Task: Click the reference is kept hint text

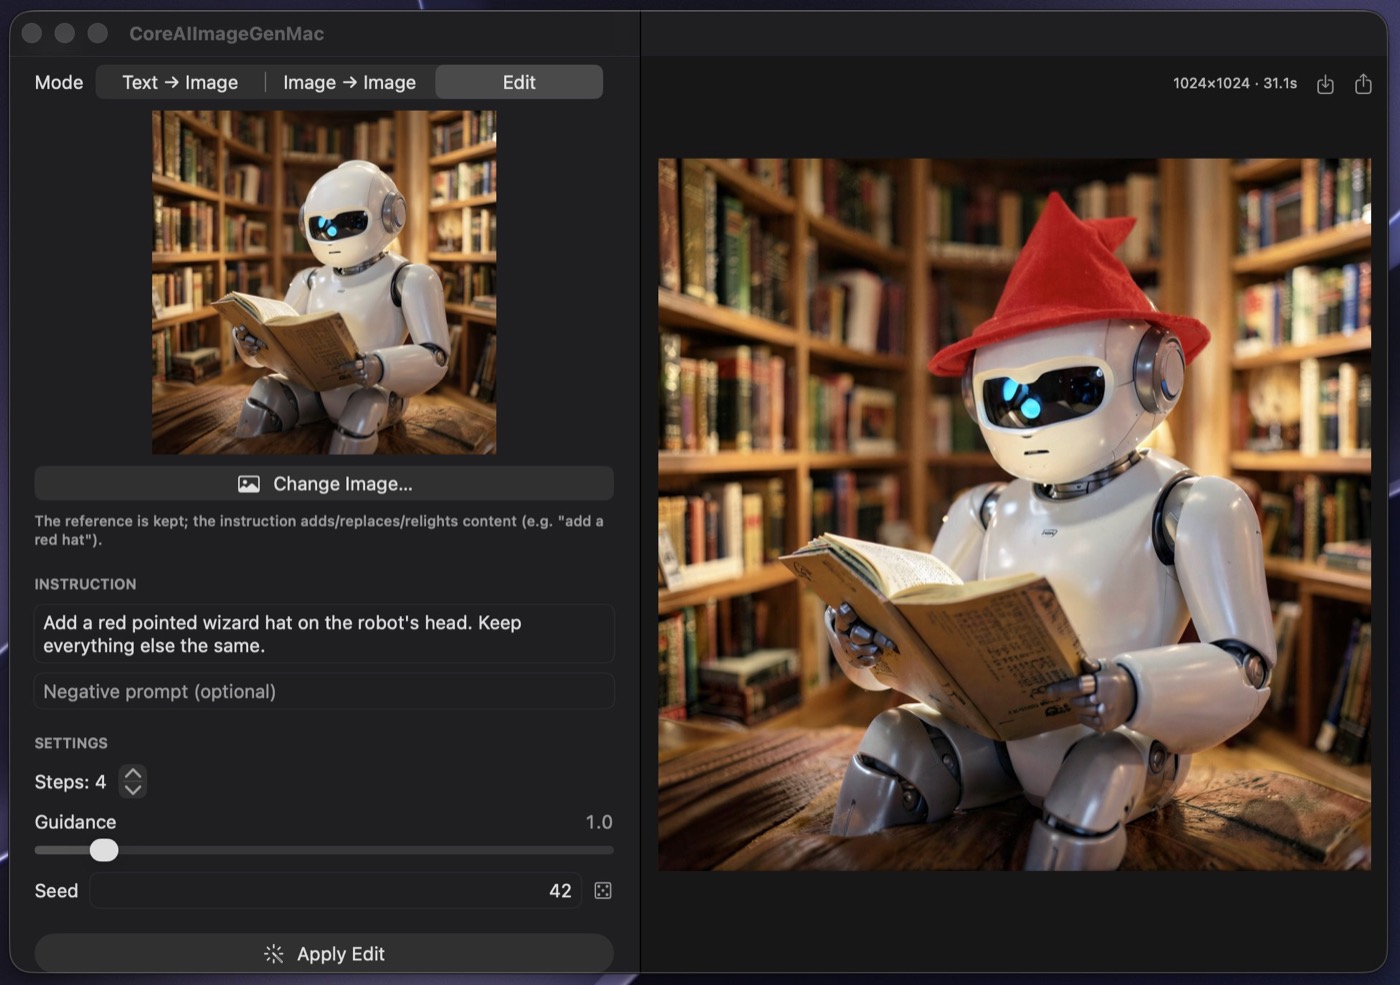Action: (319, 530)
